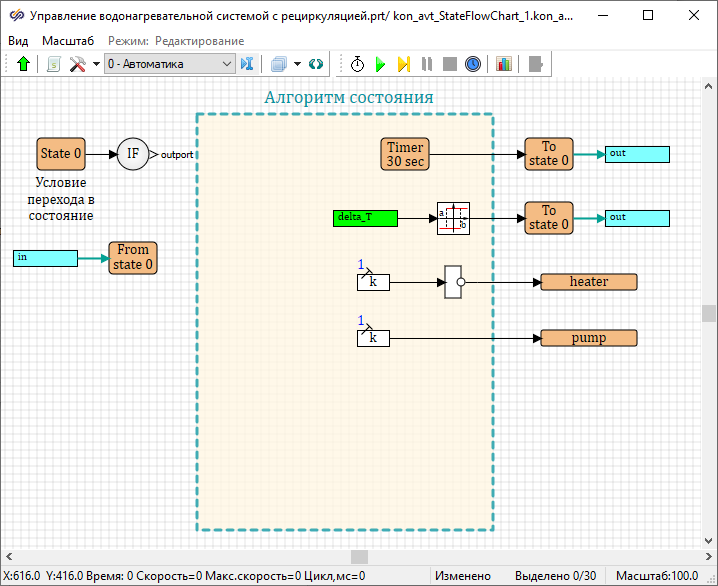Pause the simulation using pause button

[427, 64]
